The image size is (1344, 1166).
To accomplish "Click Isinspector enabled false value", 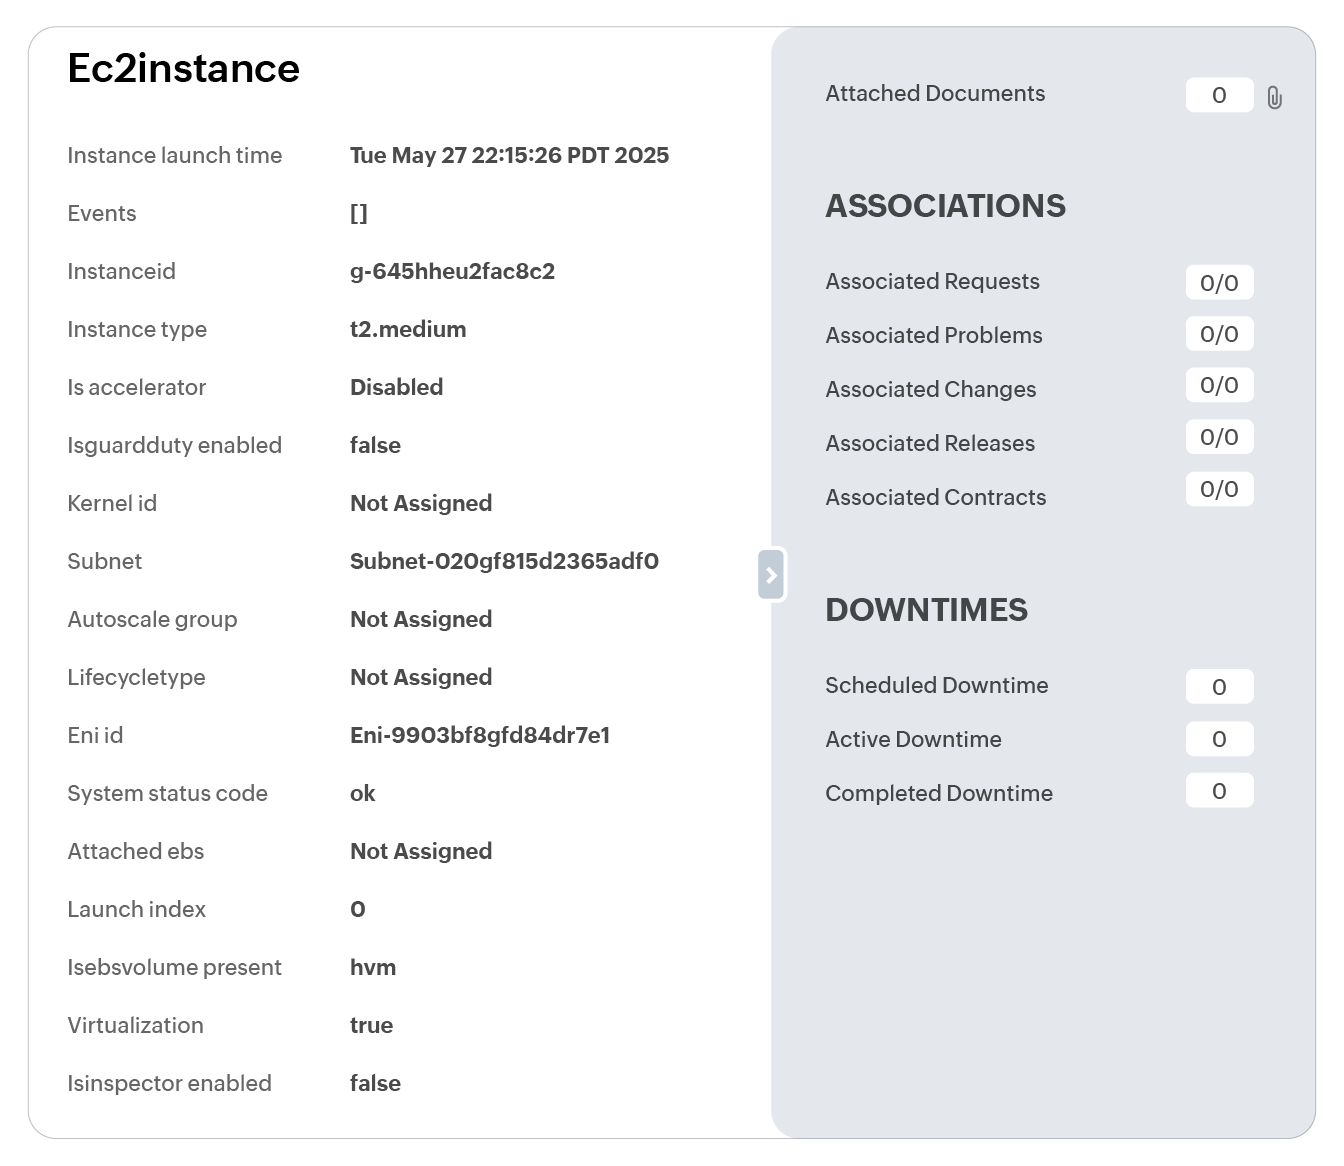I will 375,1083.
